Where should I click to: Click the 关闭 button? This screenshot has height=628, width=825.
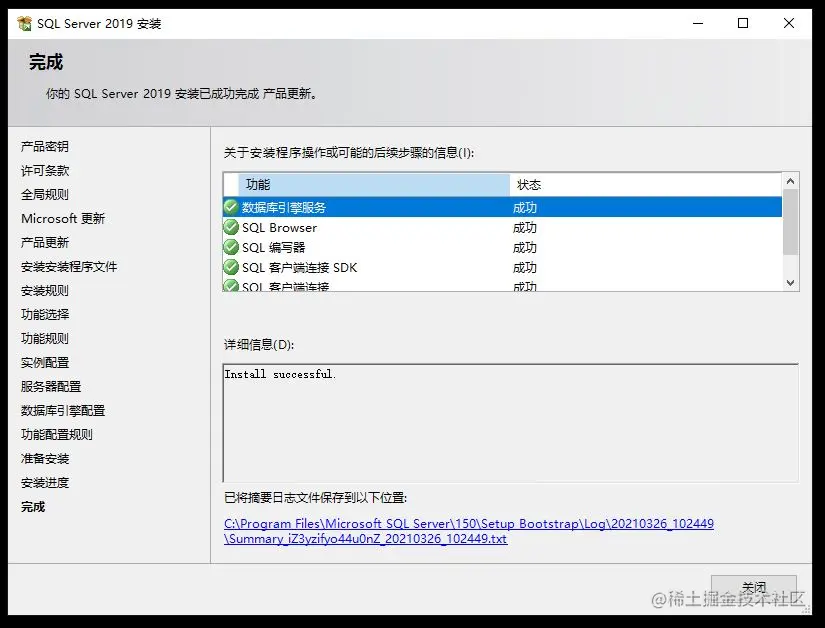[753, 588]
